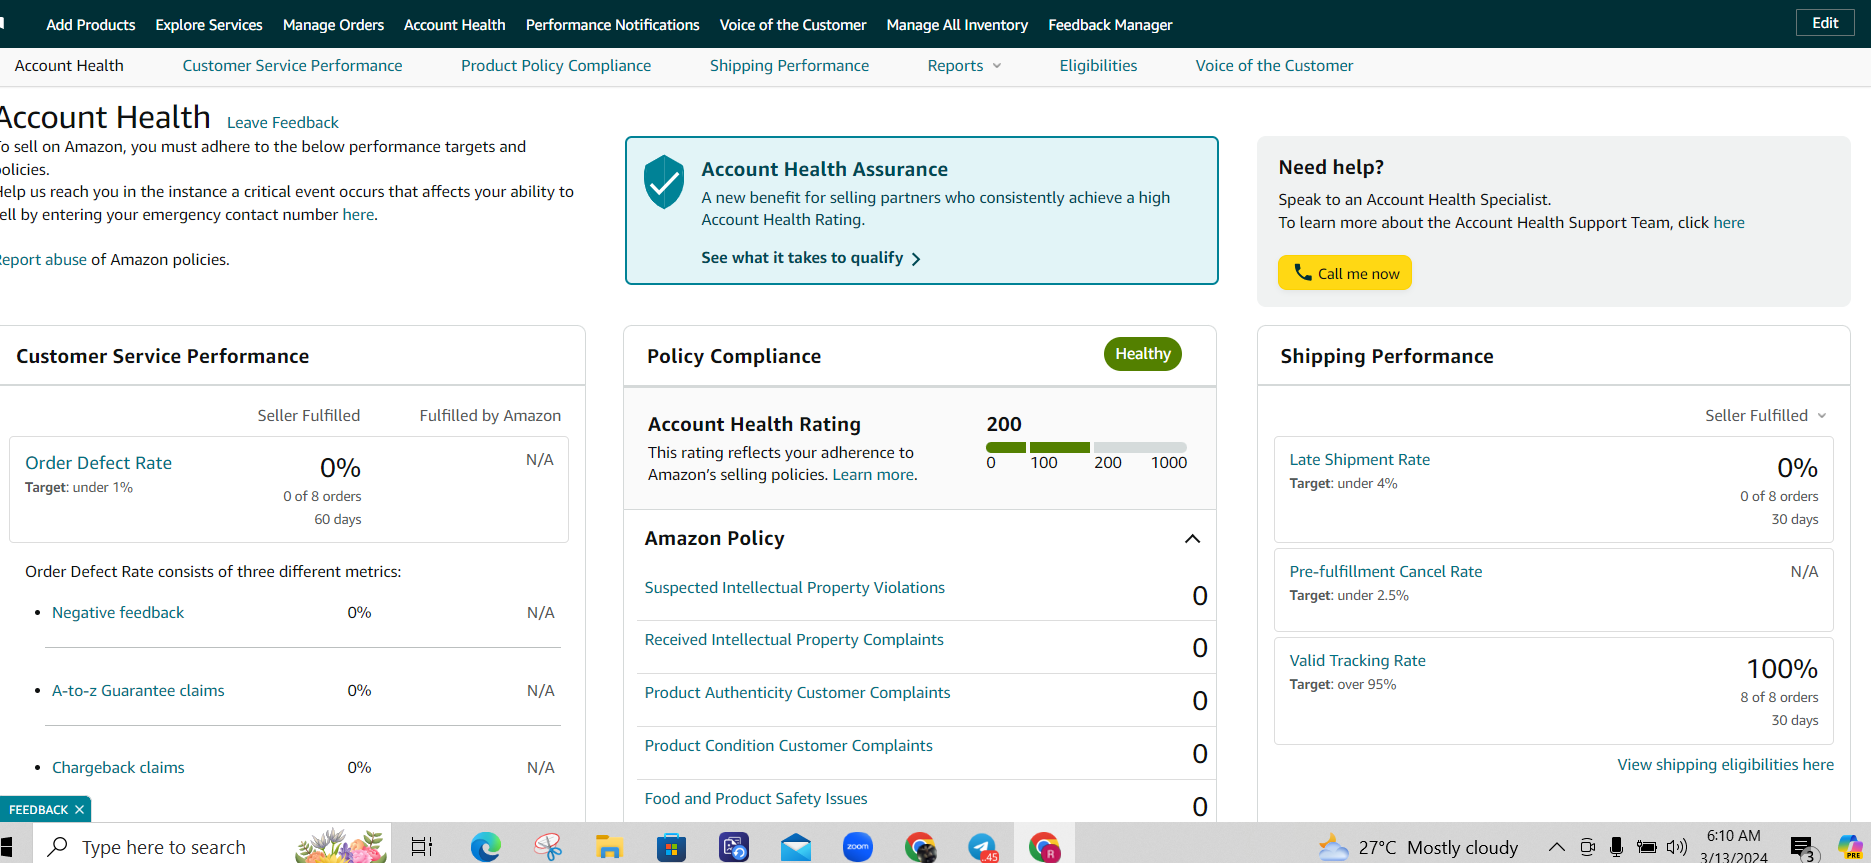Click the microphone tray icon
This screenshot has width=1871, height=863.
(x=1616, y=847)
